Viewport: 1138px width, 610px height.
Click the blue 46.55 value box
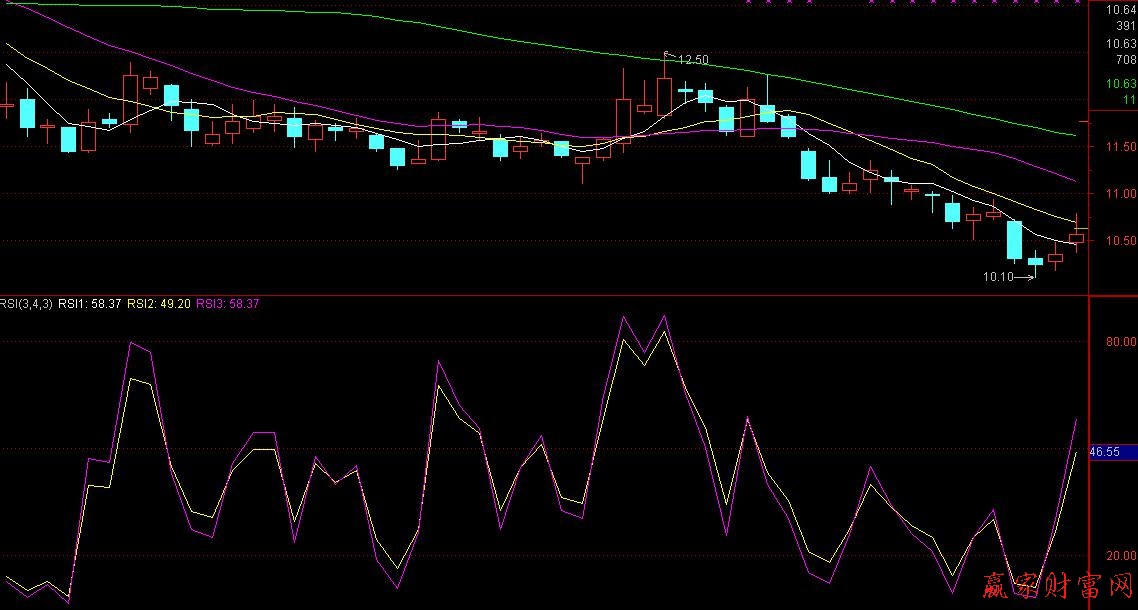1105,452
